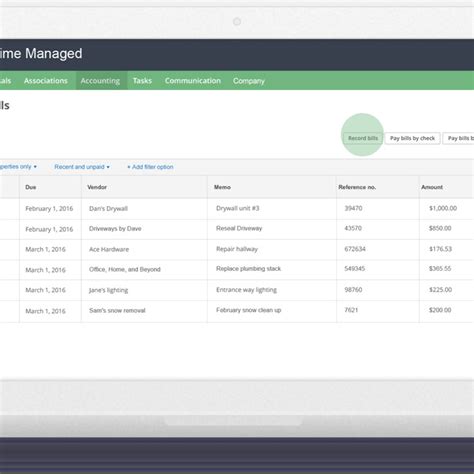Select the Sam's snow removal row

coord(237,311)
